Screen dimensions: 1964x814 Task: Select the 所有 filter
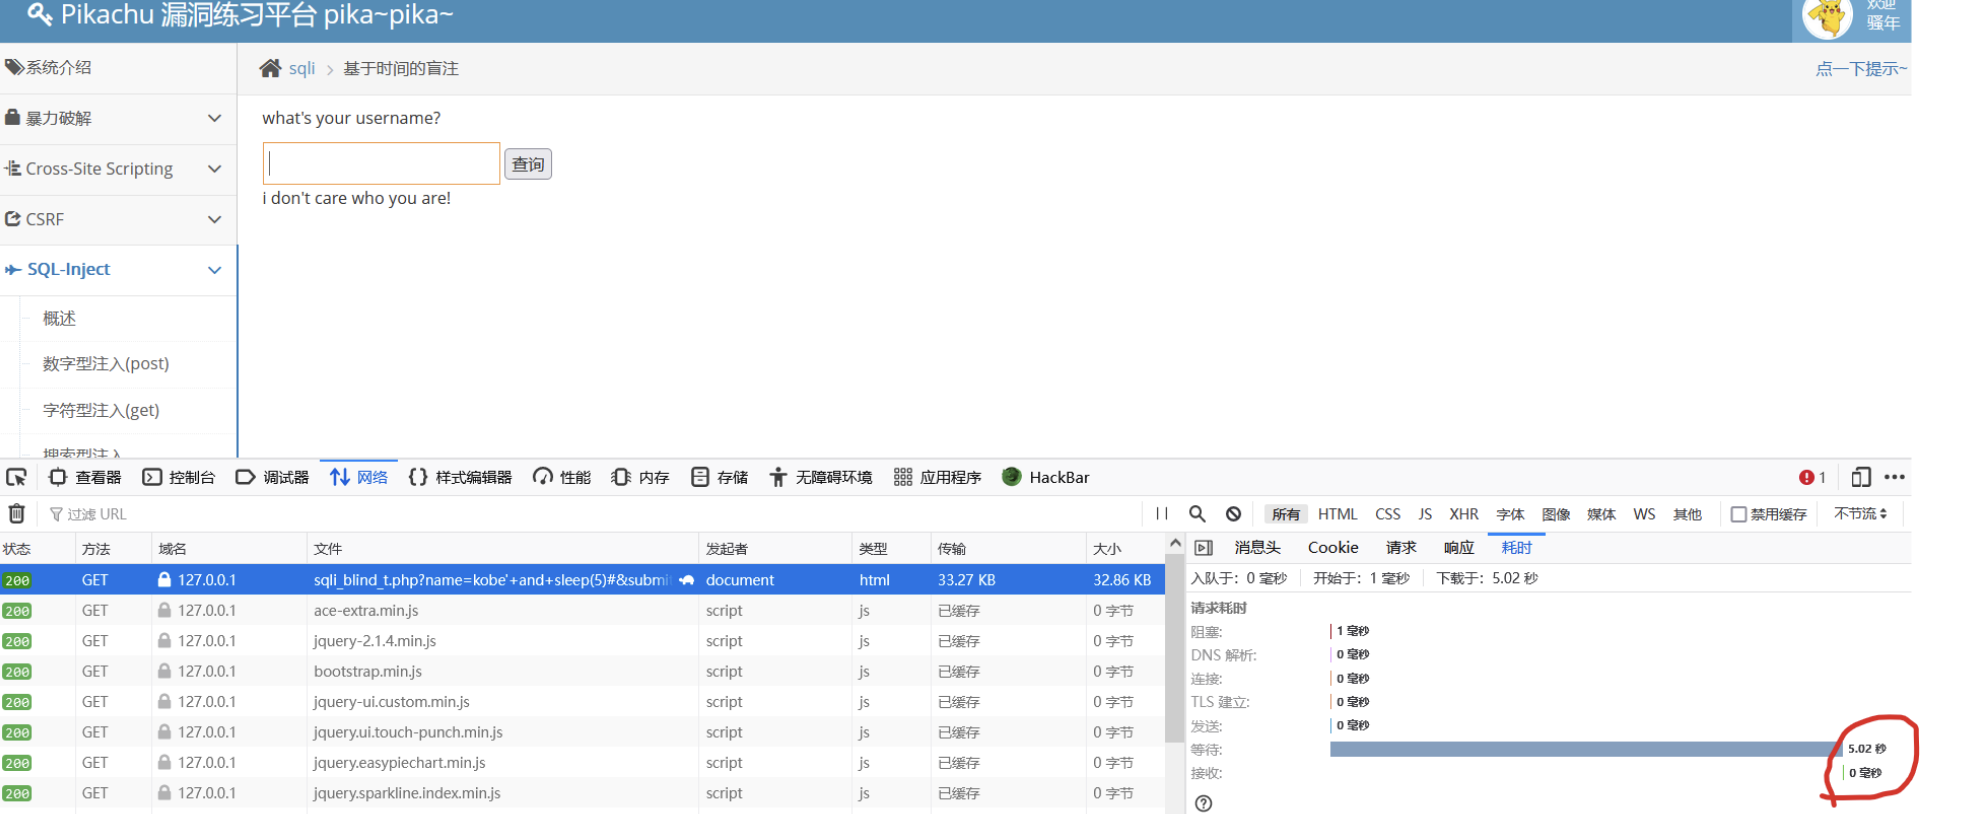[x=1286, y=514]
